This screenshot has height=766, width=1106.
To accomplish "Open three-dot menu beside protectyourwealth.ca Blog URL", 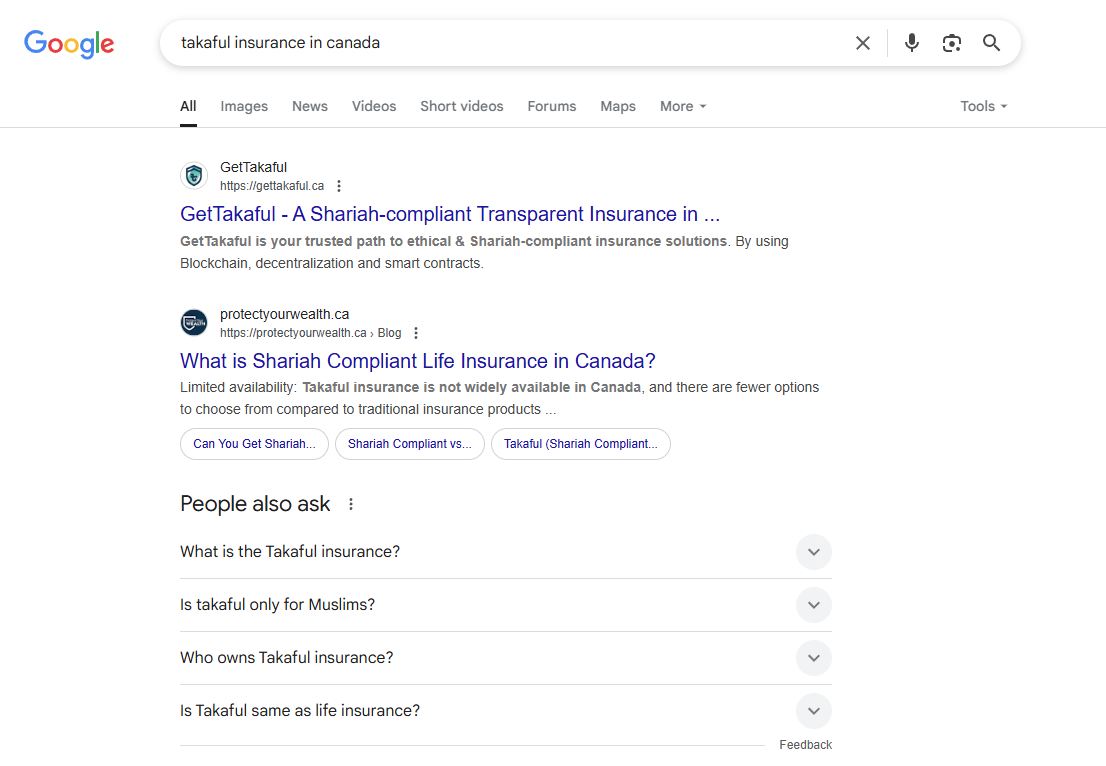I will click(x=416, y=333).
